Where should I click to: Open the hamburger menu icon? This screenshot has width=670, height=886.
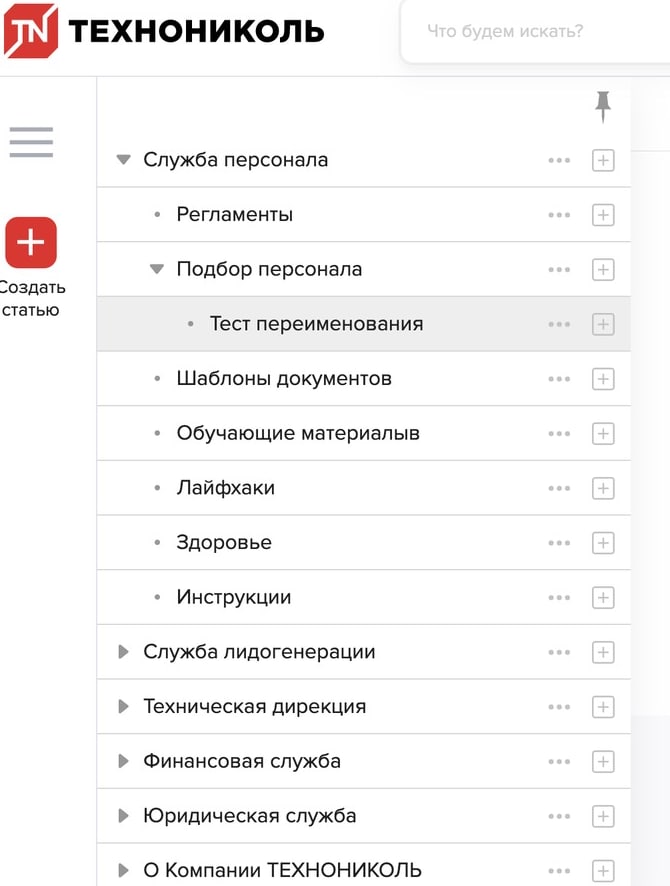tap(31, 142)
